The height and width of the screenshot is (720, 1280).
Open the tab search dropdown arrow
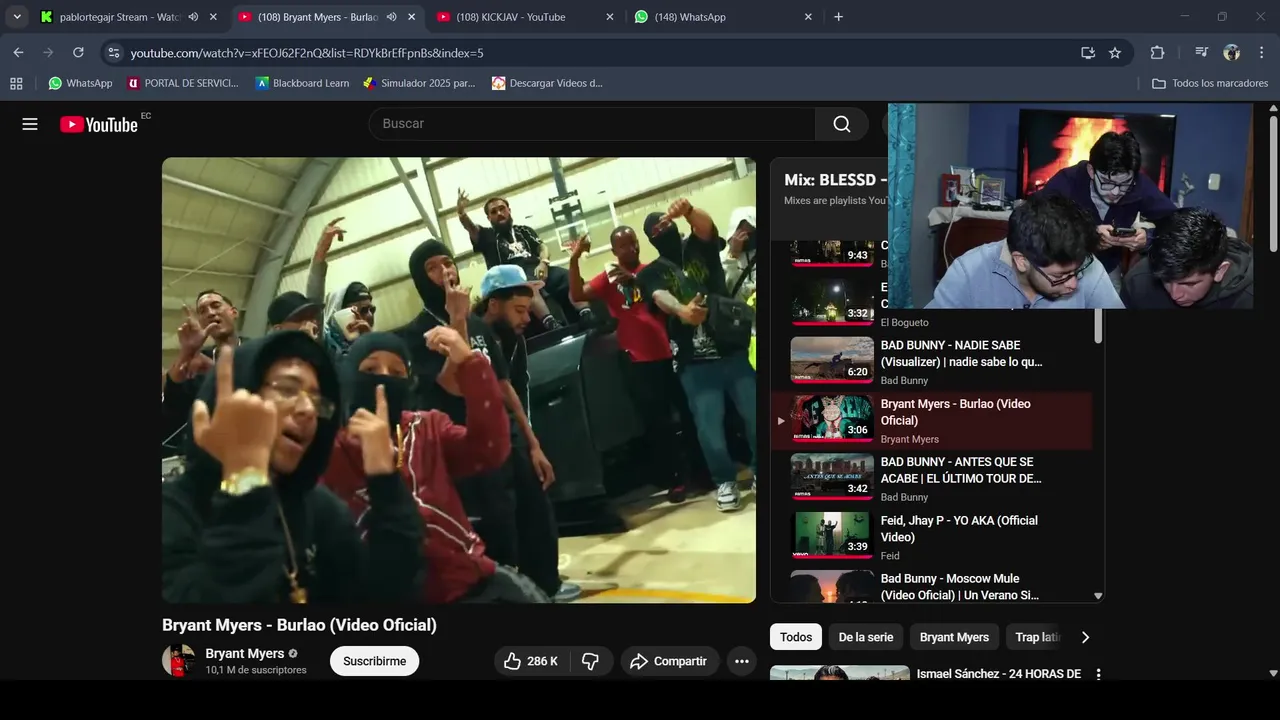(x=17, y=17)
